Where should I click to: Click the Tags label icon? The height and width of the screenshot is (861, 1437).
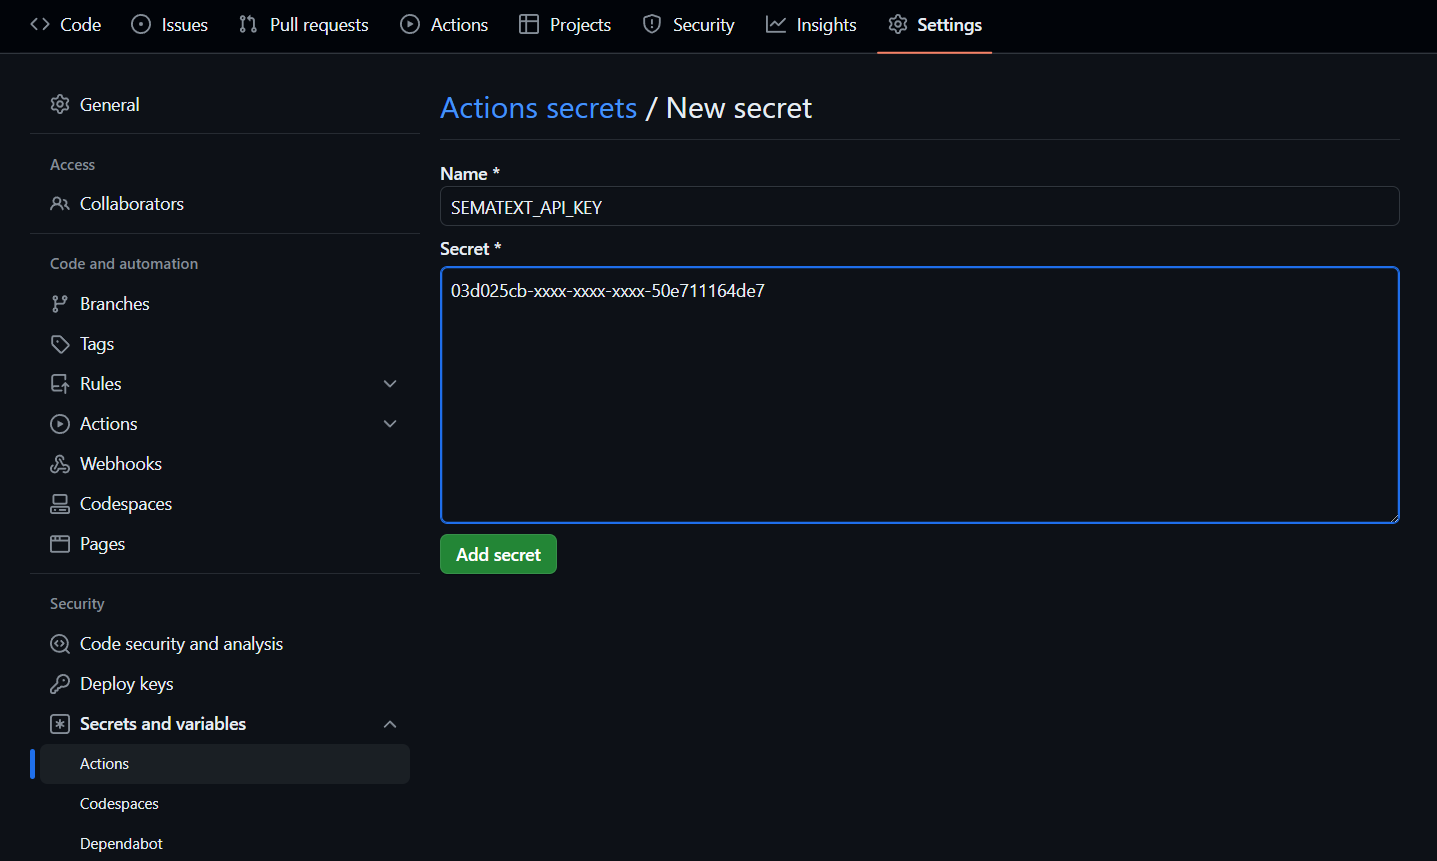60,344
